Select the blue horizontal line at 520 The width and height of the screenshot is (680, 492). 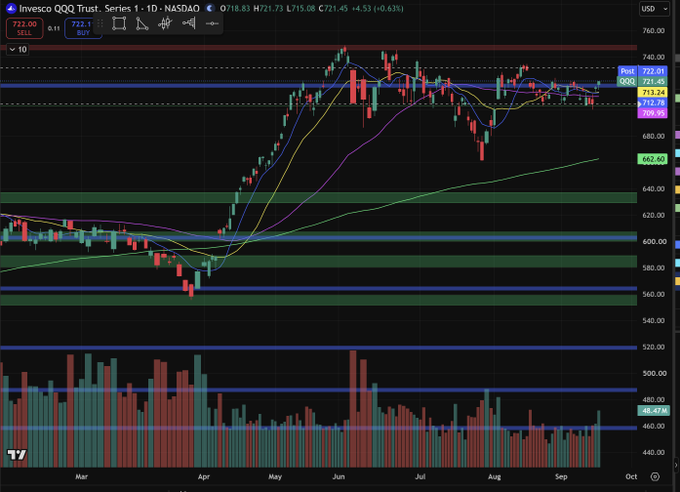[318, 348]
